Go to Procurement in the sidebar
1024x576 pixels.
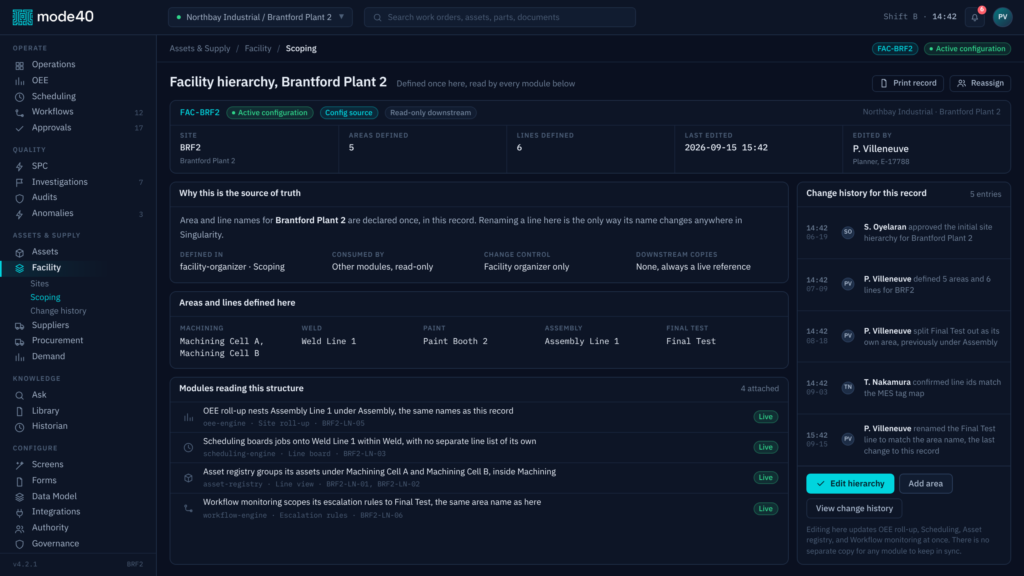click(57, 340)
